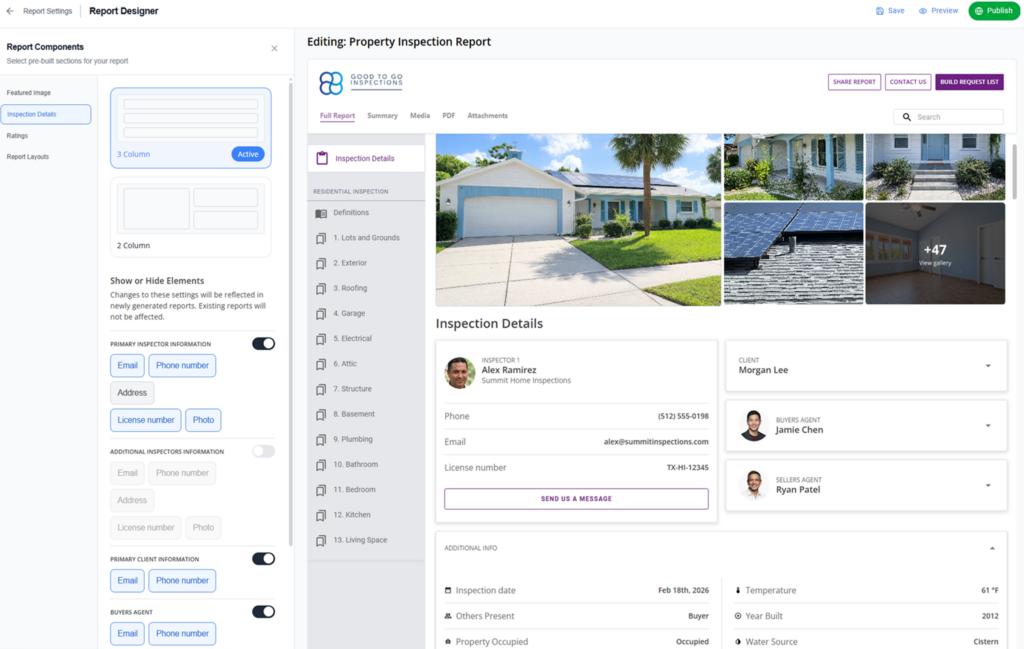This screenshot has width=1024, height=649.
Task: Enable Additional Inspectors Information
Action: (x=262, y=450)
